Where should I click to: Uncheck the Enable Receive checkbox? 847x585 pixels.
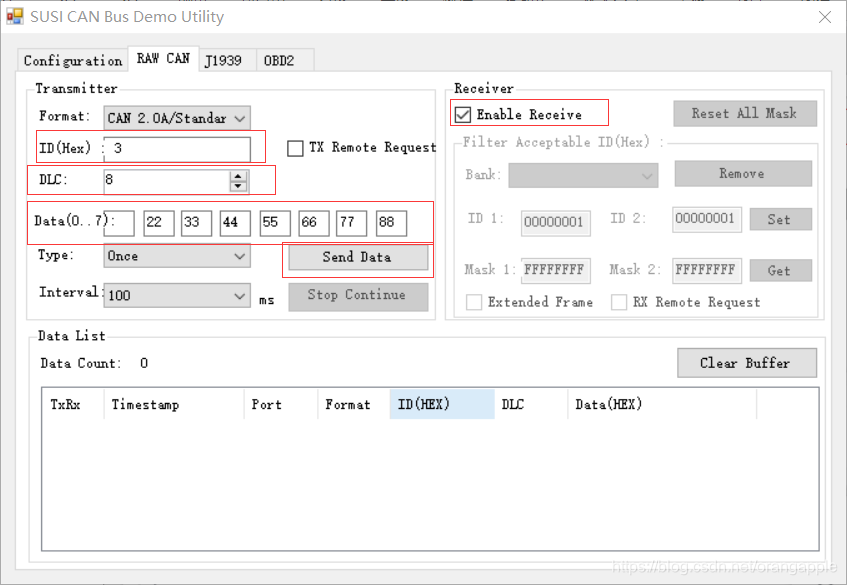pos(462,115)
